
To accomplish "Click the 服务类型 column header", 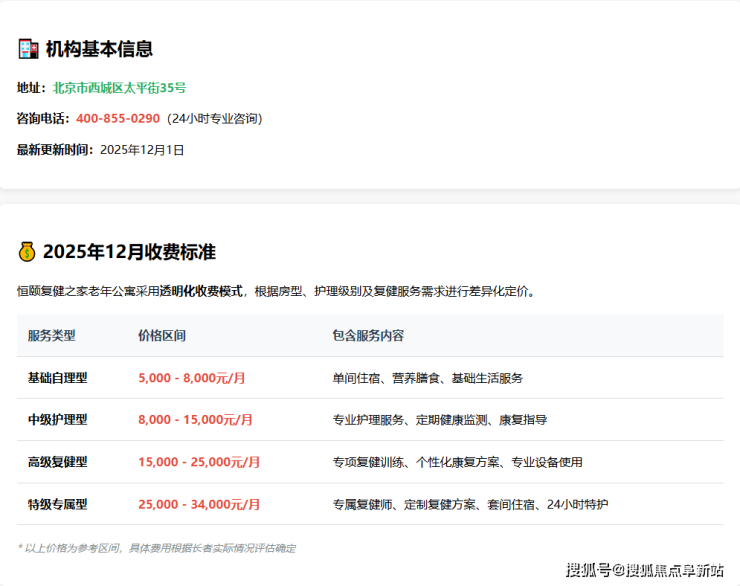I will point(52,336).
